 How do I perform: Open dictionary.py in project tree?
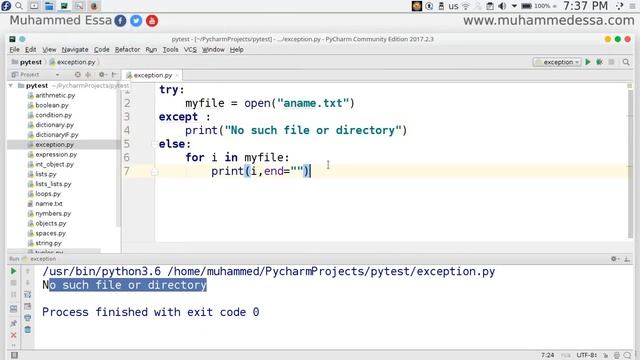point(54,125)
